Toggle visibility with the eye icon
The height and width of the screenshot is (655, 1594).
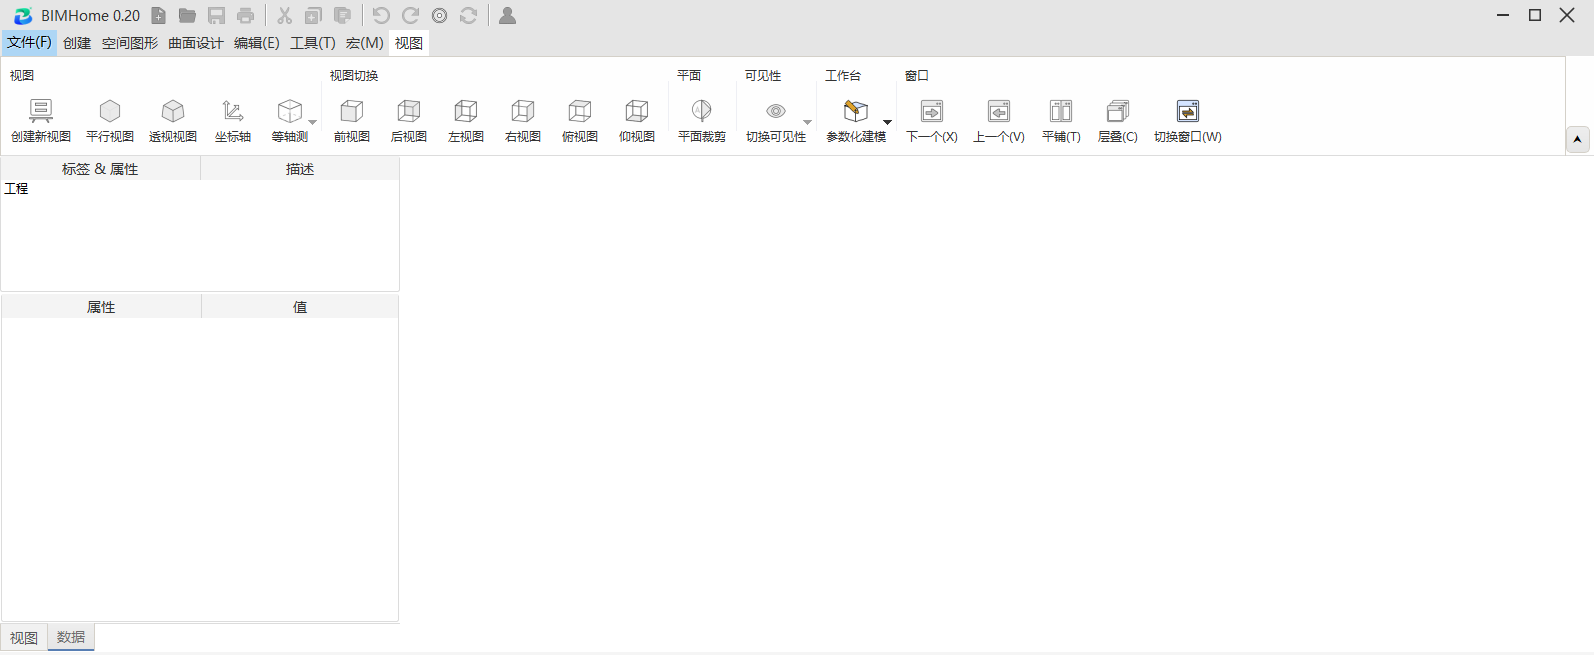point(775,111)
